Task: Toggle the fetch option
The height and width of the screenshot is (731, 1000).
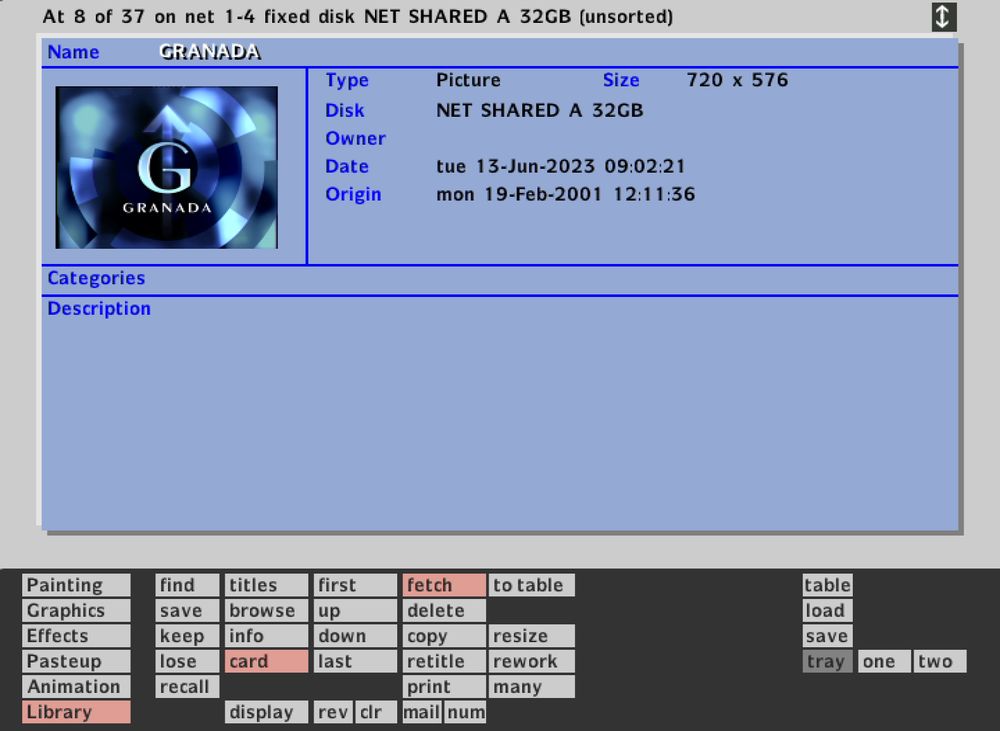Action: point(444,585)
